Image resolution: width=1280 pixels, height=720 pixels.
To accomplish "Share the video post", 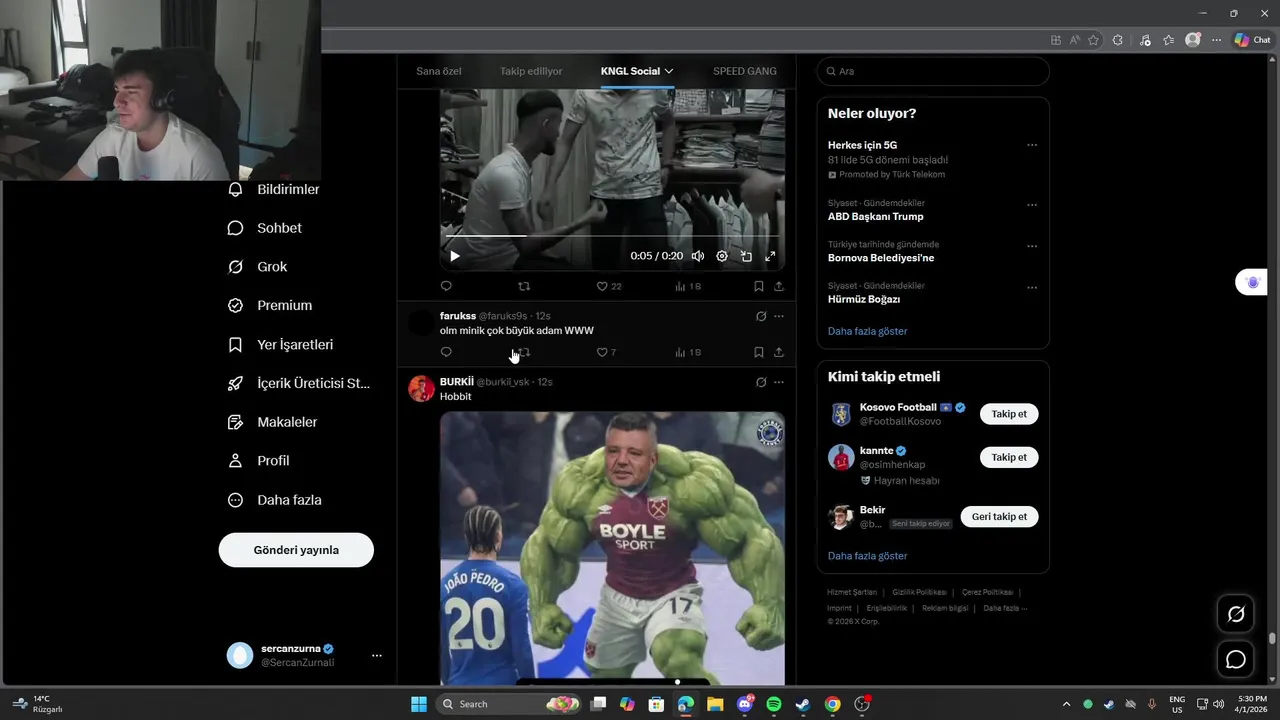I will pos(779,286).
